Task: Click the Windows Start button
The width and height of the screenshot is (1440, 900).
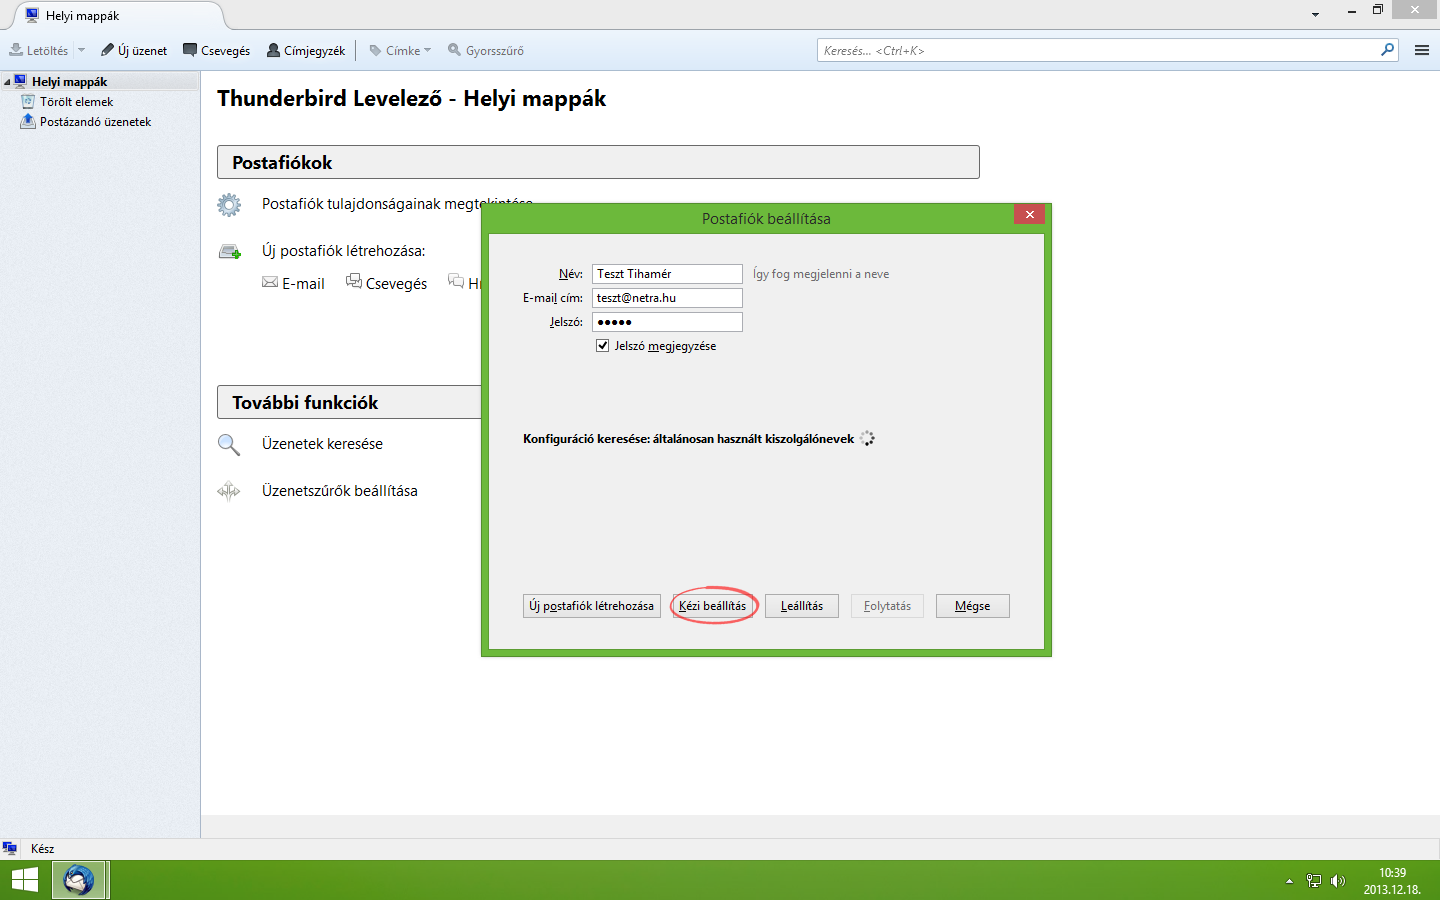Action: (24, 880)
